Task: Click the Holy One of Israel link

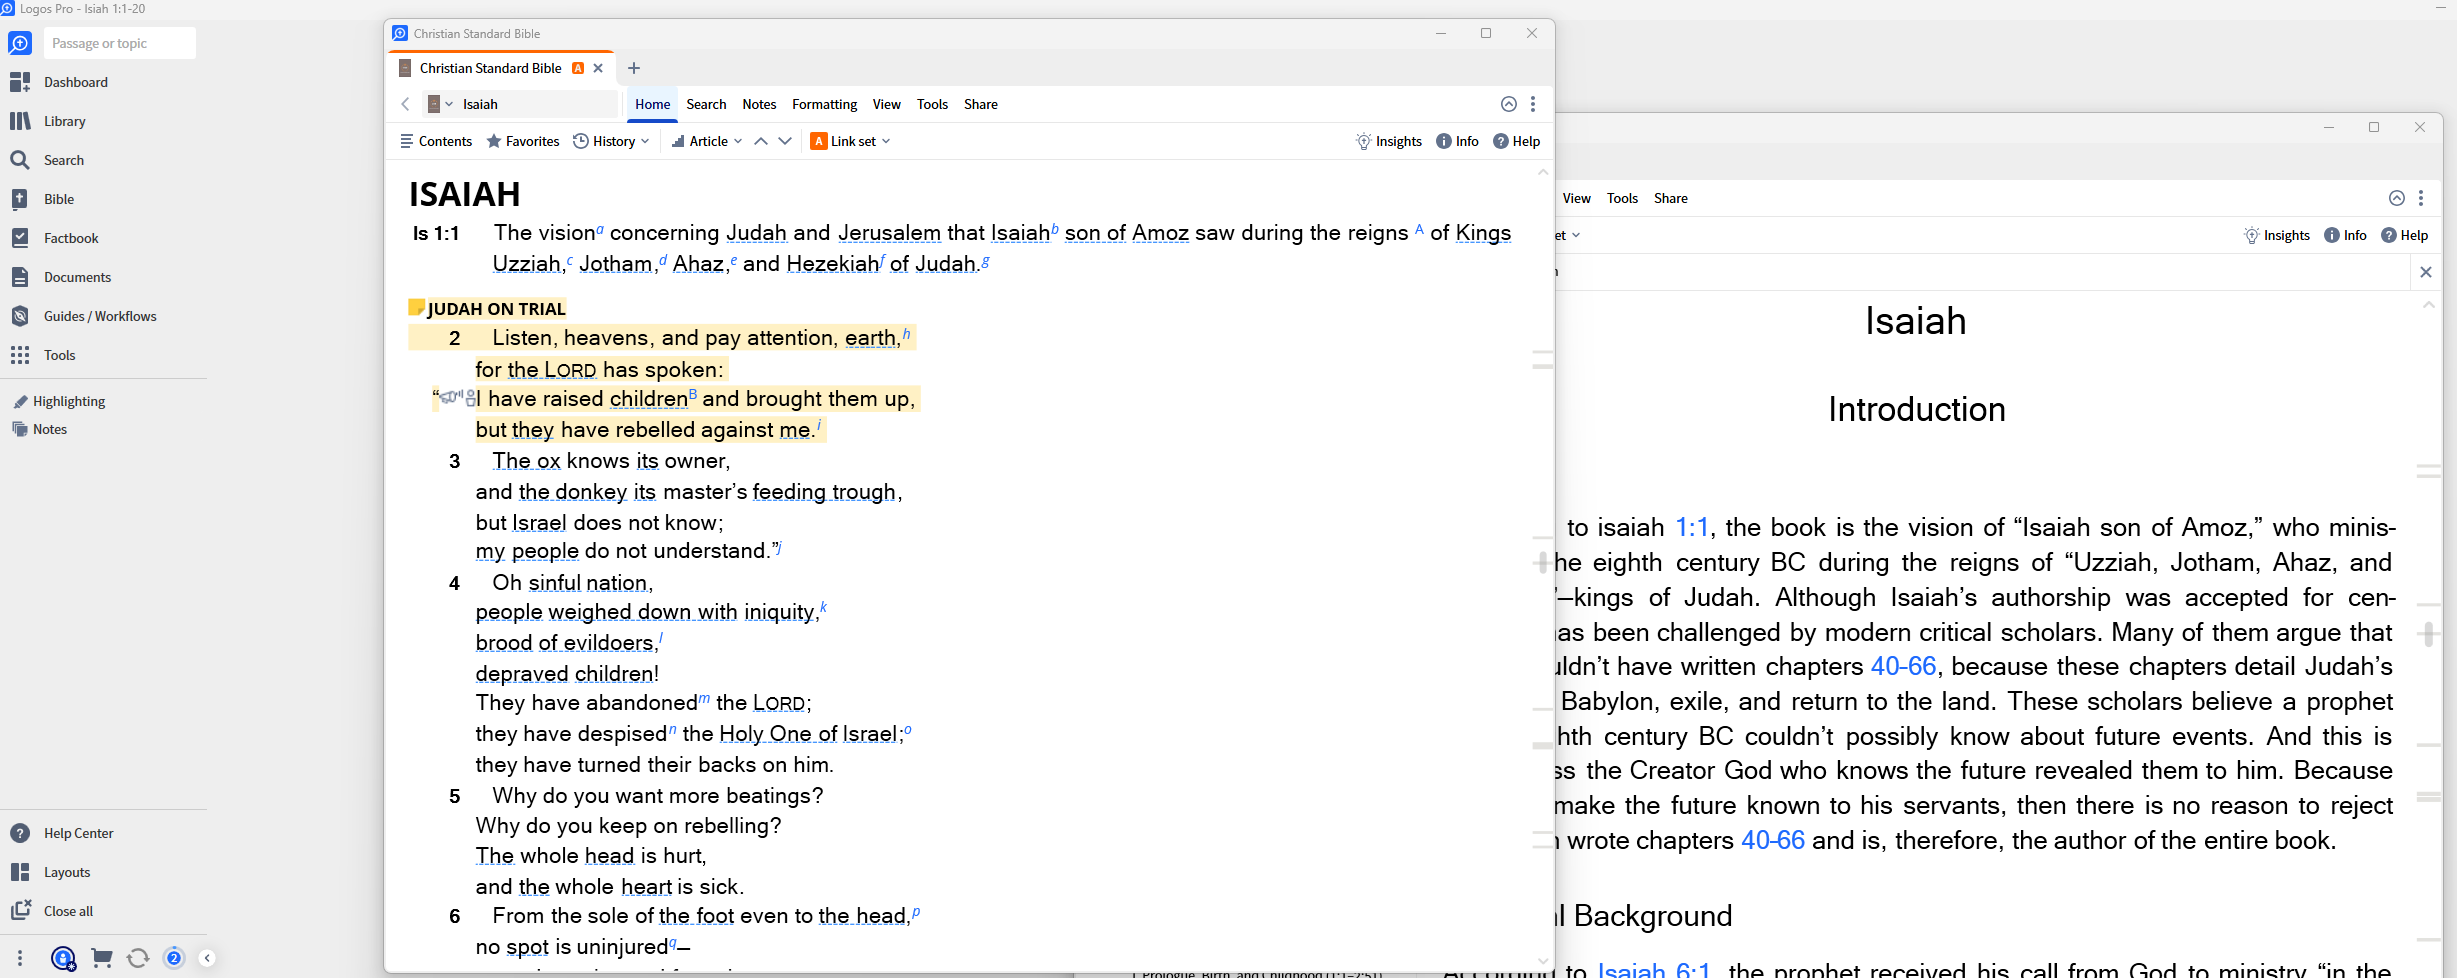Action: [808, 734]
